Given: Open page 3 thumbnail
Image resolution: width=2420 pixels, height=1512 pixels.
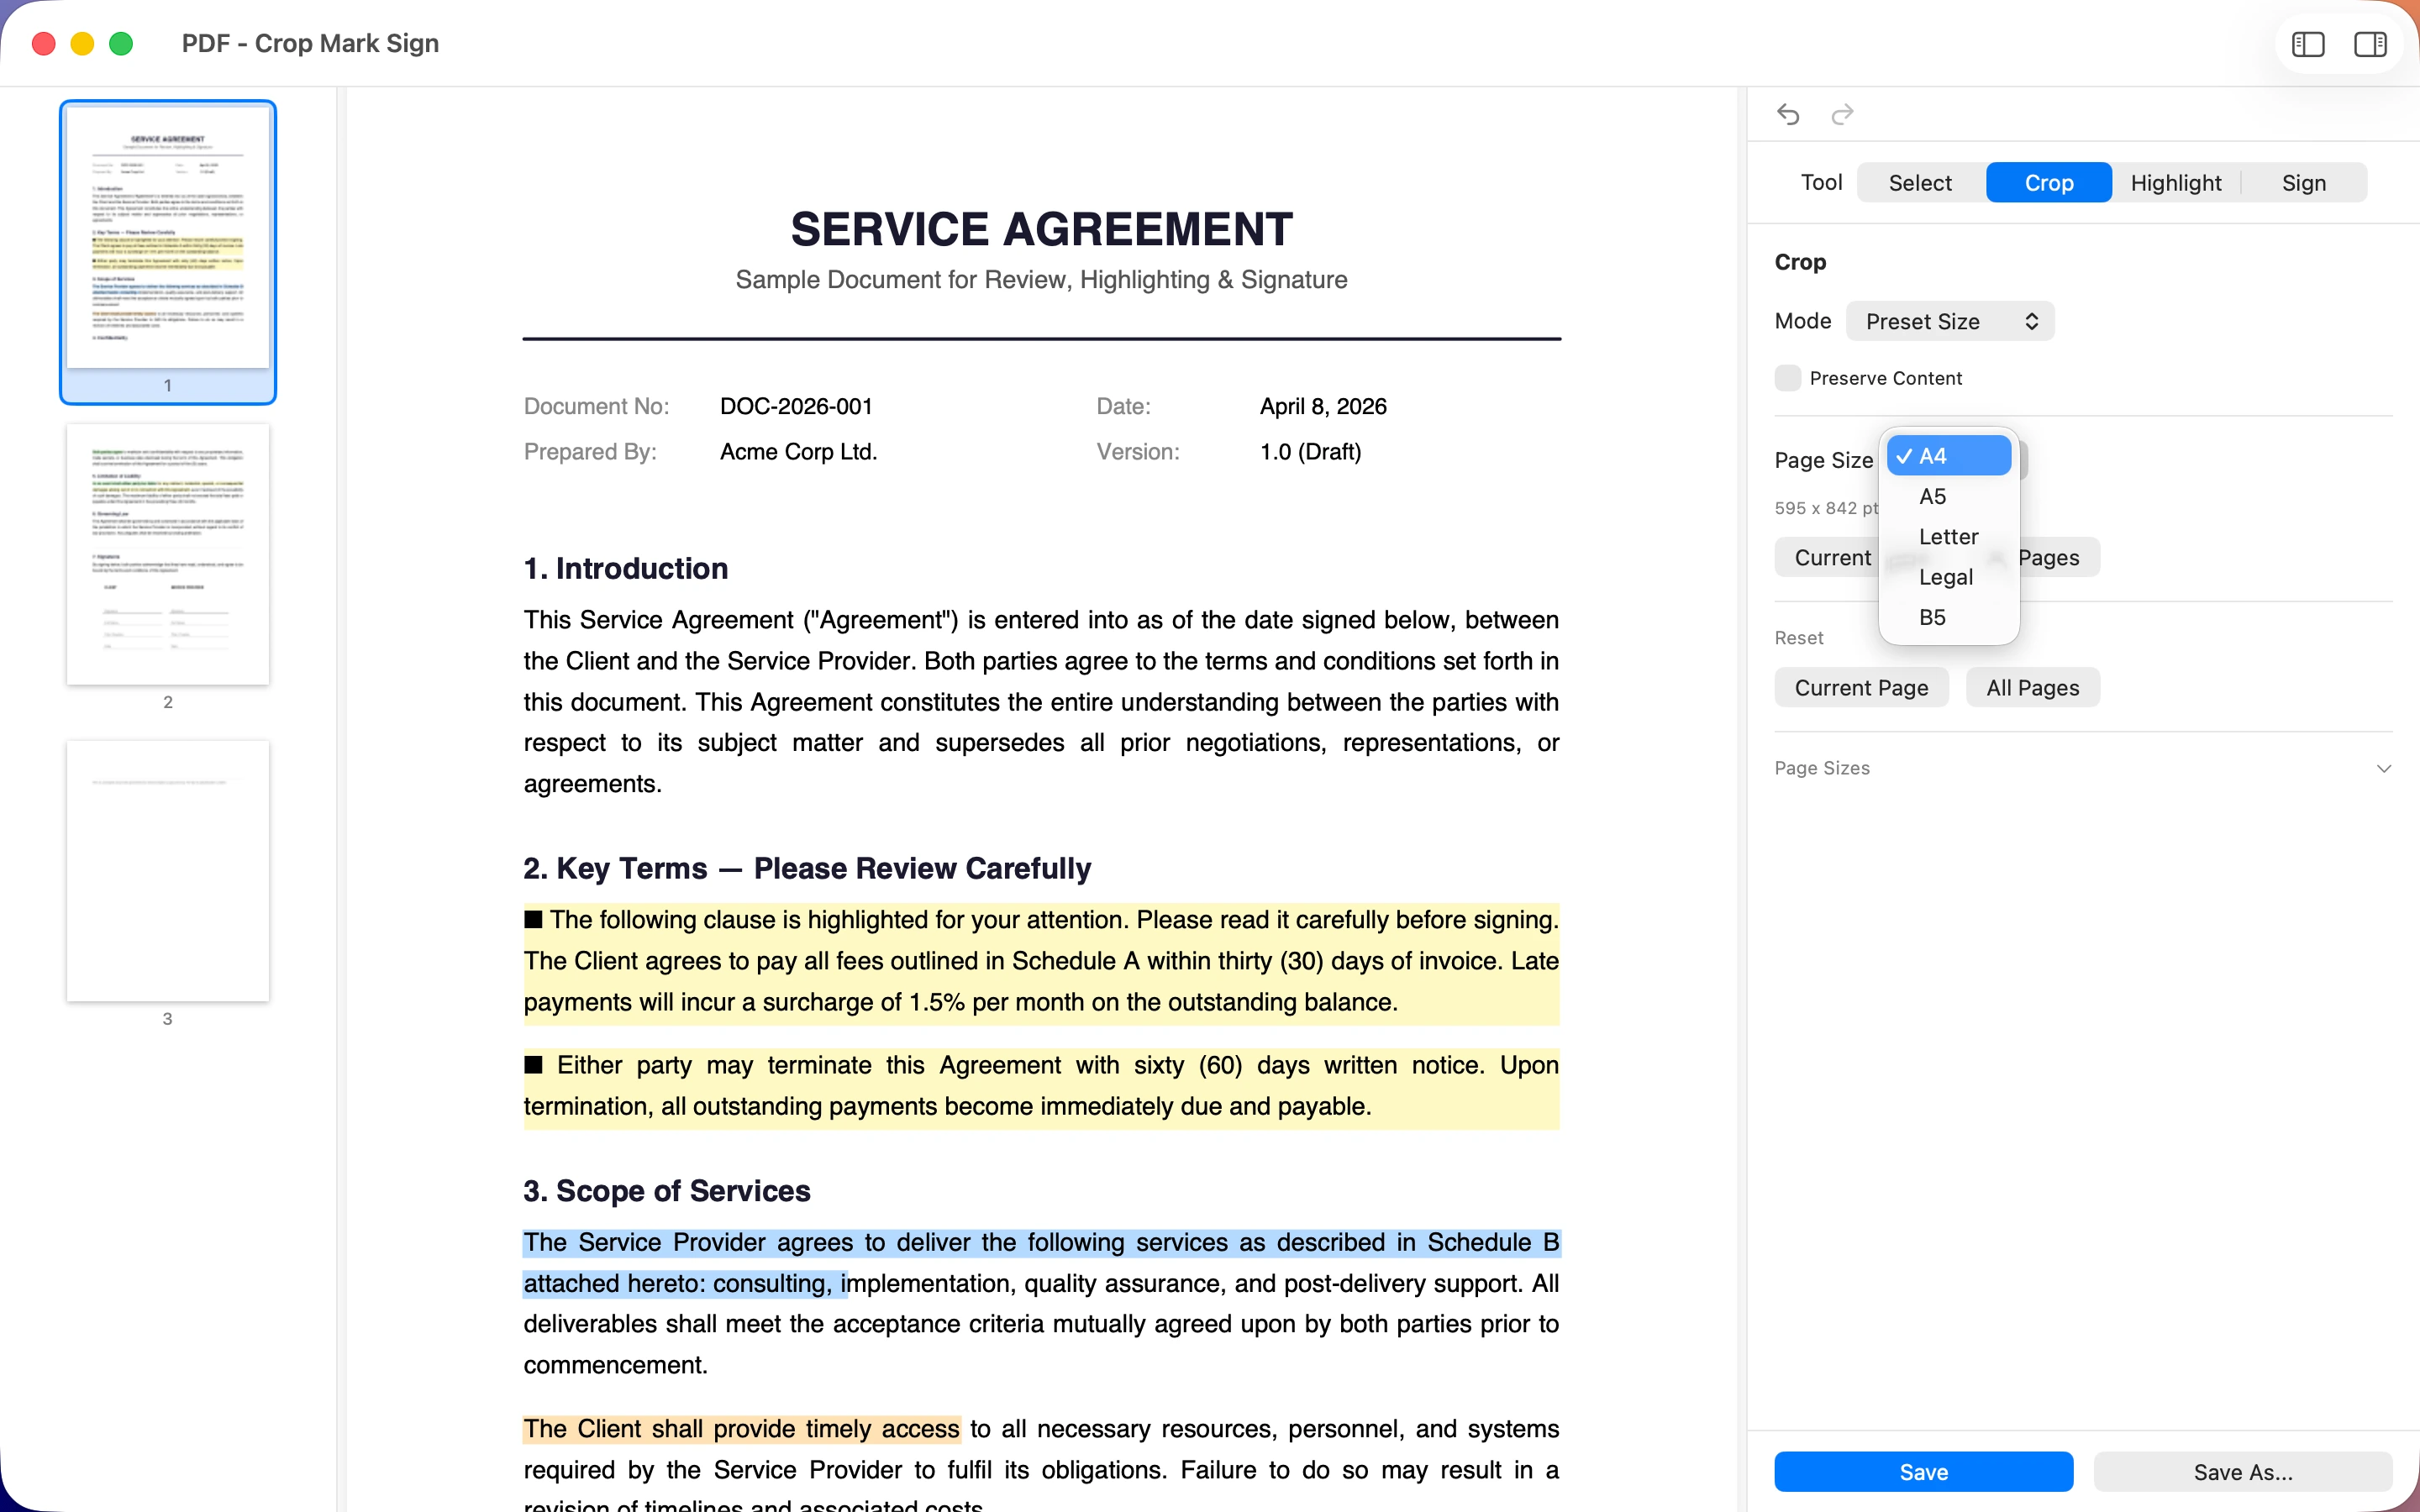Looking at the screenshot, I should click(x=168, y=871).
